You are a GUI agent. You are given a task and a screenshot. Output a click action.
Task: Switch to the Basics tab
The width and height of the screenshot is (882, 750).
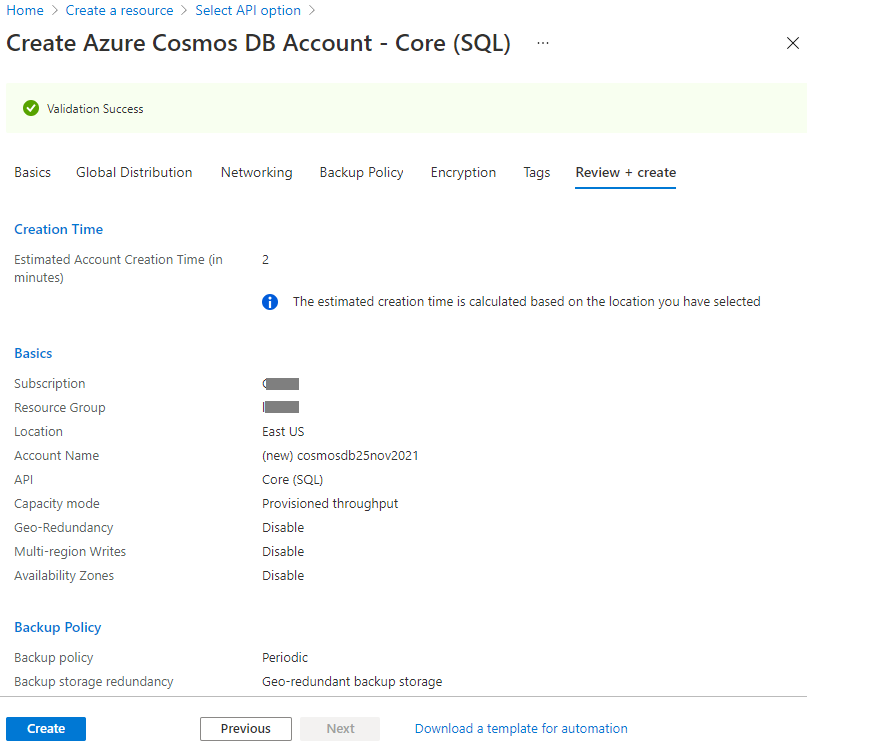(x=33, y=172)
